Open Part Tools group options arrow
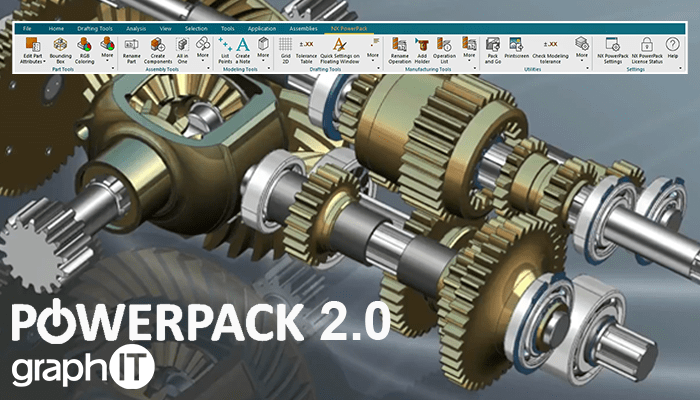 tap(113, 69)
